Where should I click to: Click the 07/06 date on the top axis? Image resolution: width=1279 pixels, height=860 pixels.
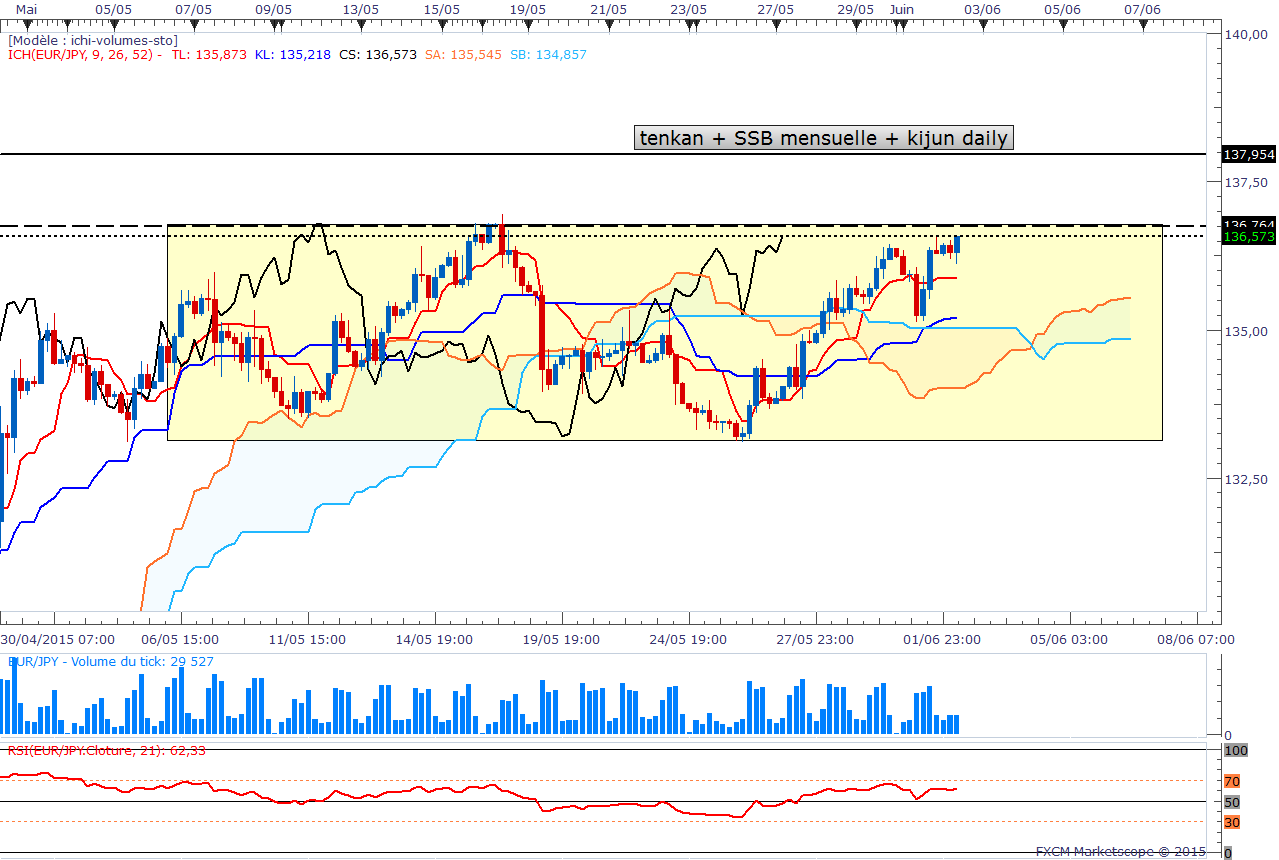pos(1142,8)
